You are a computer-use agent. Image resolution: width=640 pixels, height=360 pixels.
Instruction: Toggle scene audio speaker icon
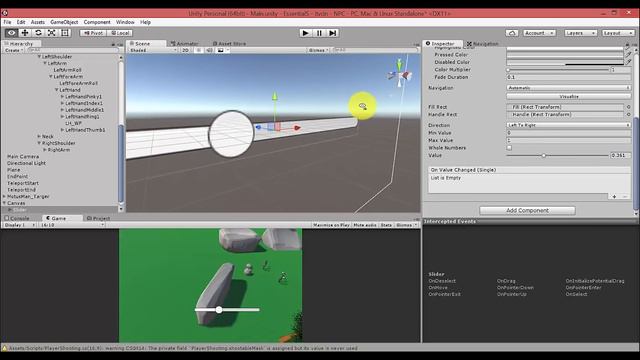[x=209, y=50]
